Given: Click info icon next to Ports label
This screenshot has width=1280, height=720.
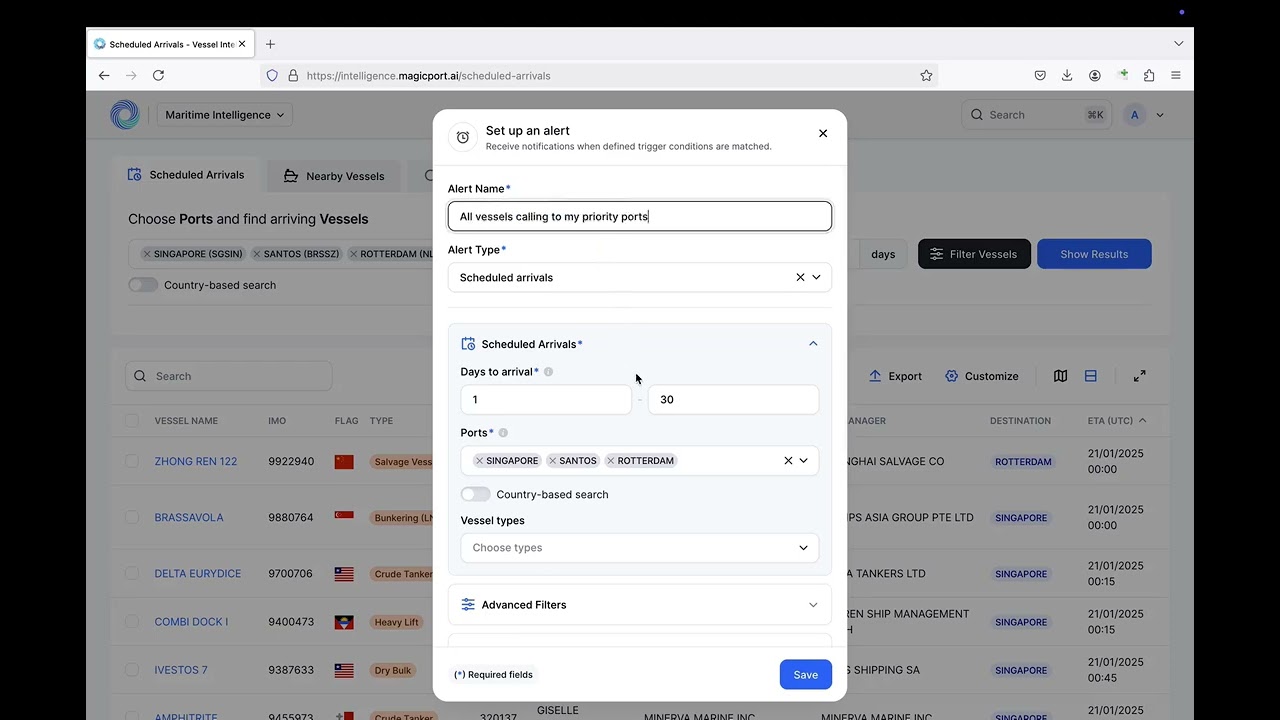Looking at the screenshot, I should pos(503,433).
